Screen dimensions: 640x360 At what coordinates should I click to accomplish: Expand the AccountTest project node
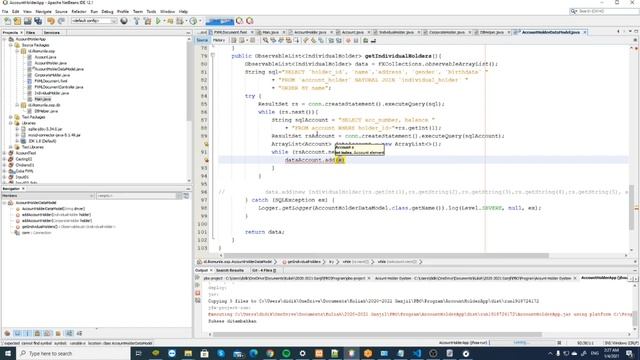coord(4,153)
